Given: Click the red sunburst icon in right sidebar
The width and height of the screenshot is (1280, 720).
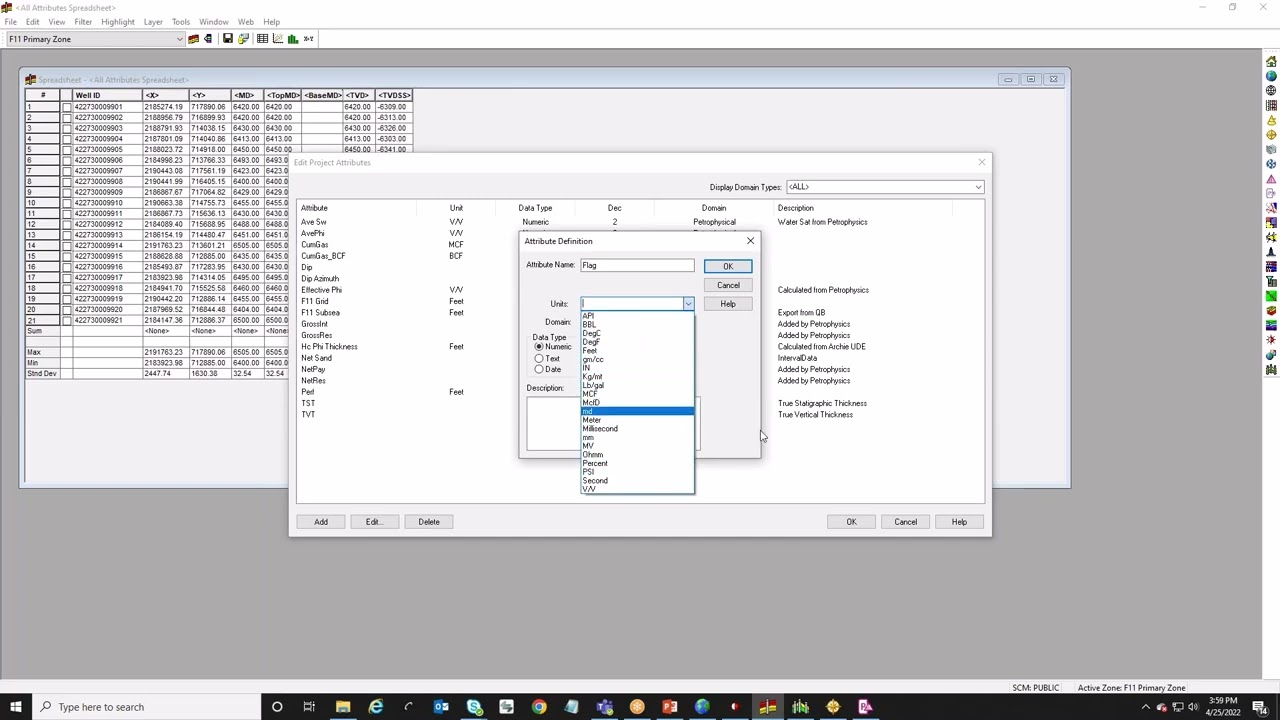Looking at the screenshot, I should [x=1271, y=340].
